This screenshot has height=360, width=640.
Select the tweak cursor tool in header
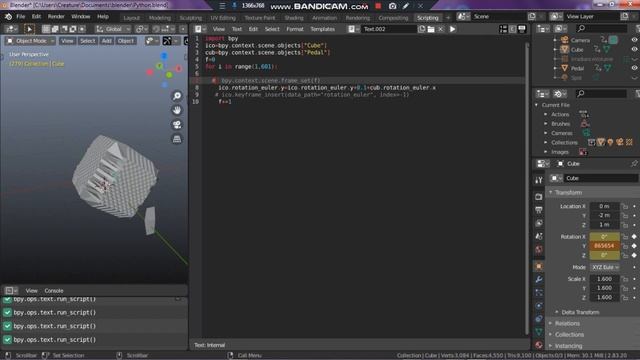tap(29, 29)
